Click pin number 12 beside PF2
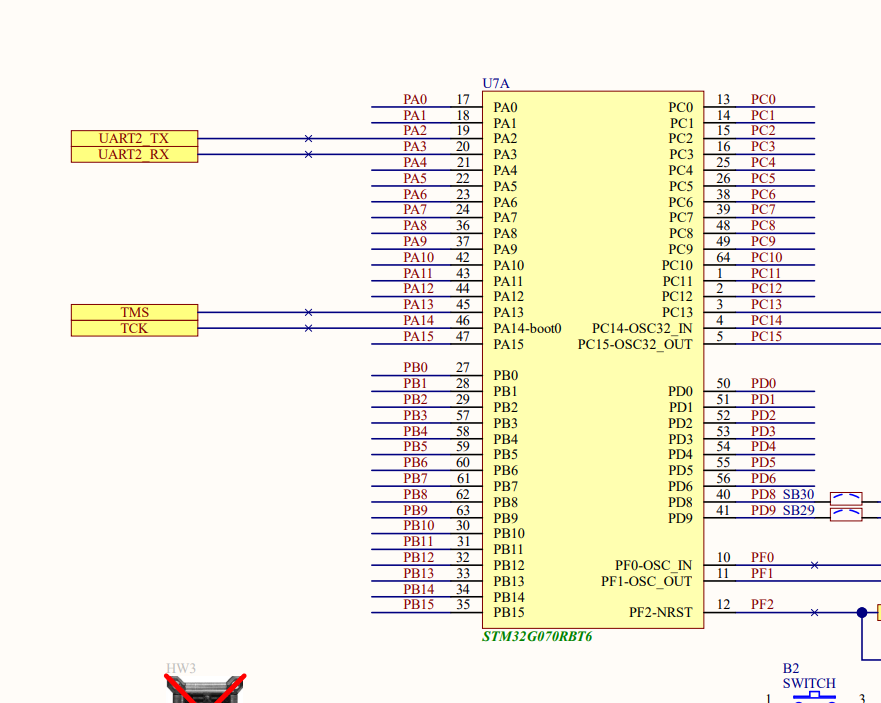Viewport: 881px width, 703px height. click(724, 605)
